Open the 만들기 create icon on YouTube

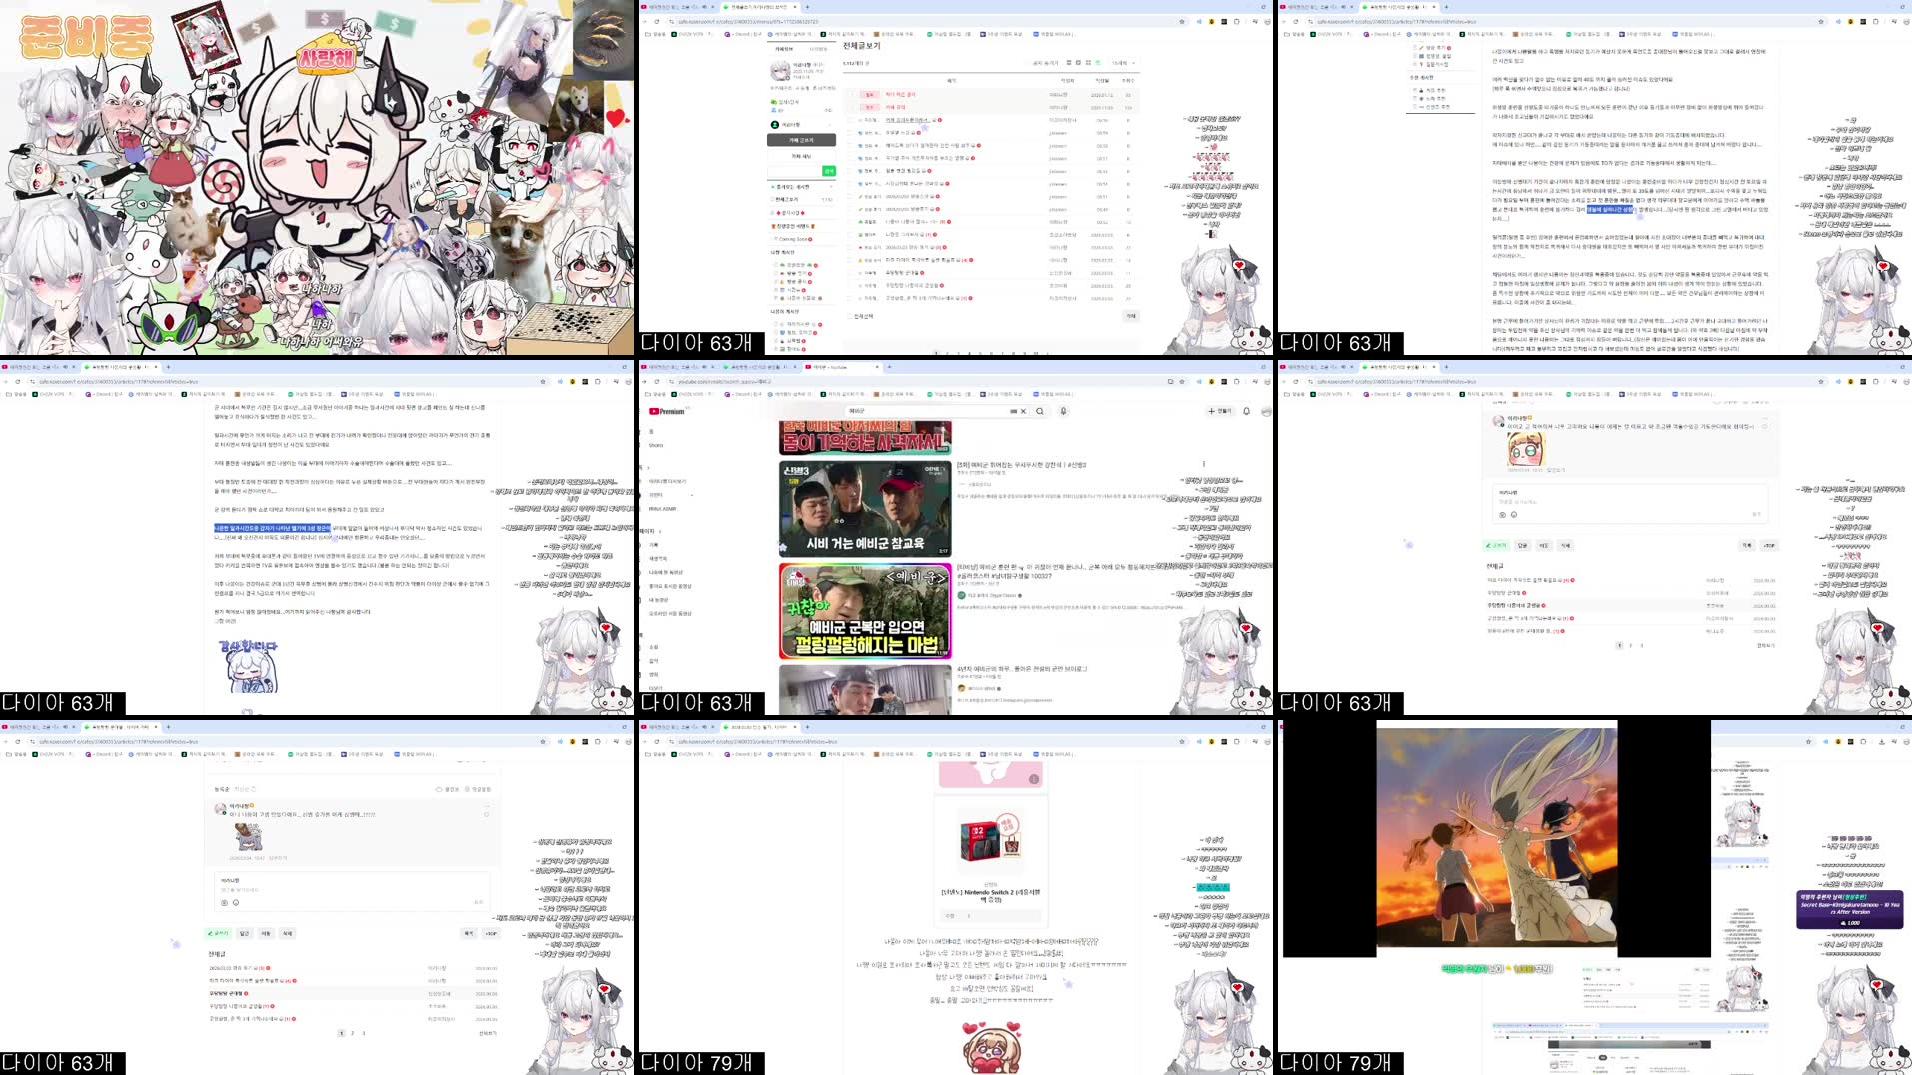1214,410
